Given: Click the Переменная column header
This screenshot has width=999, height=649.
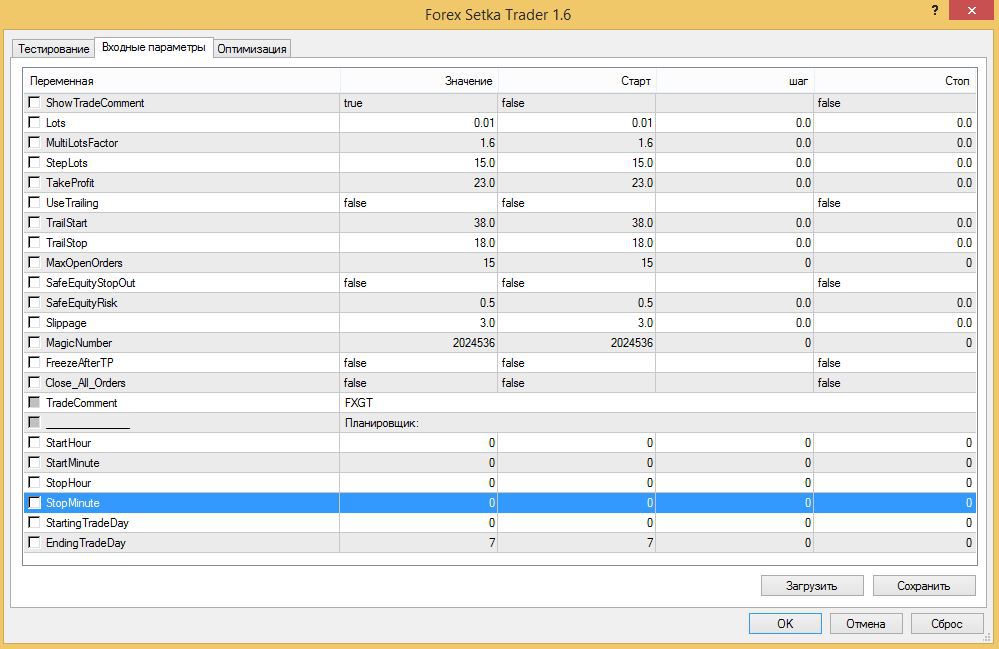Looking at the screenshot, I should [182, 81].
